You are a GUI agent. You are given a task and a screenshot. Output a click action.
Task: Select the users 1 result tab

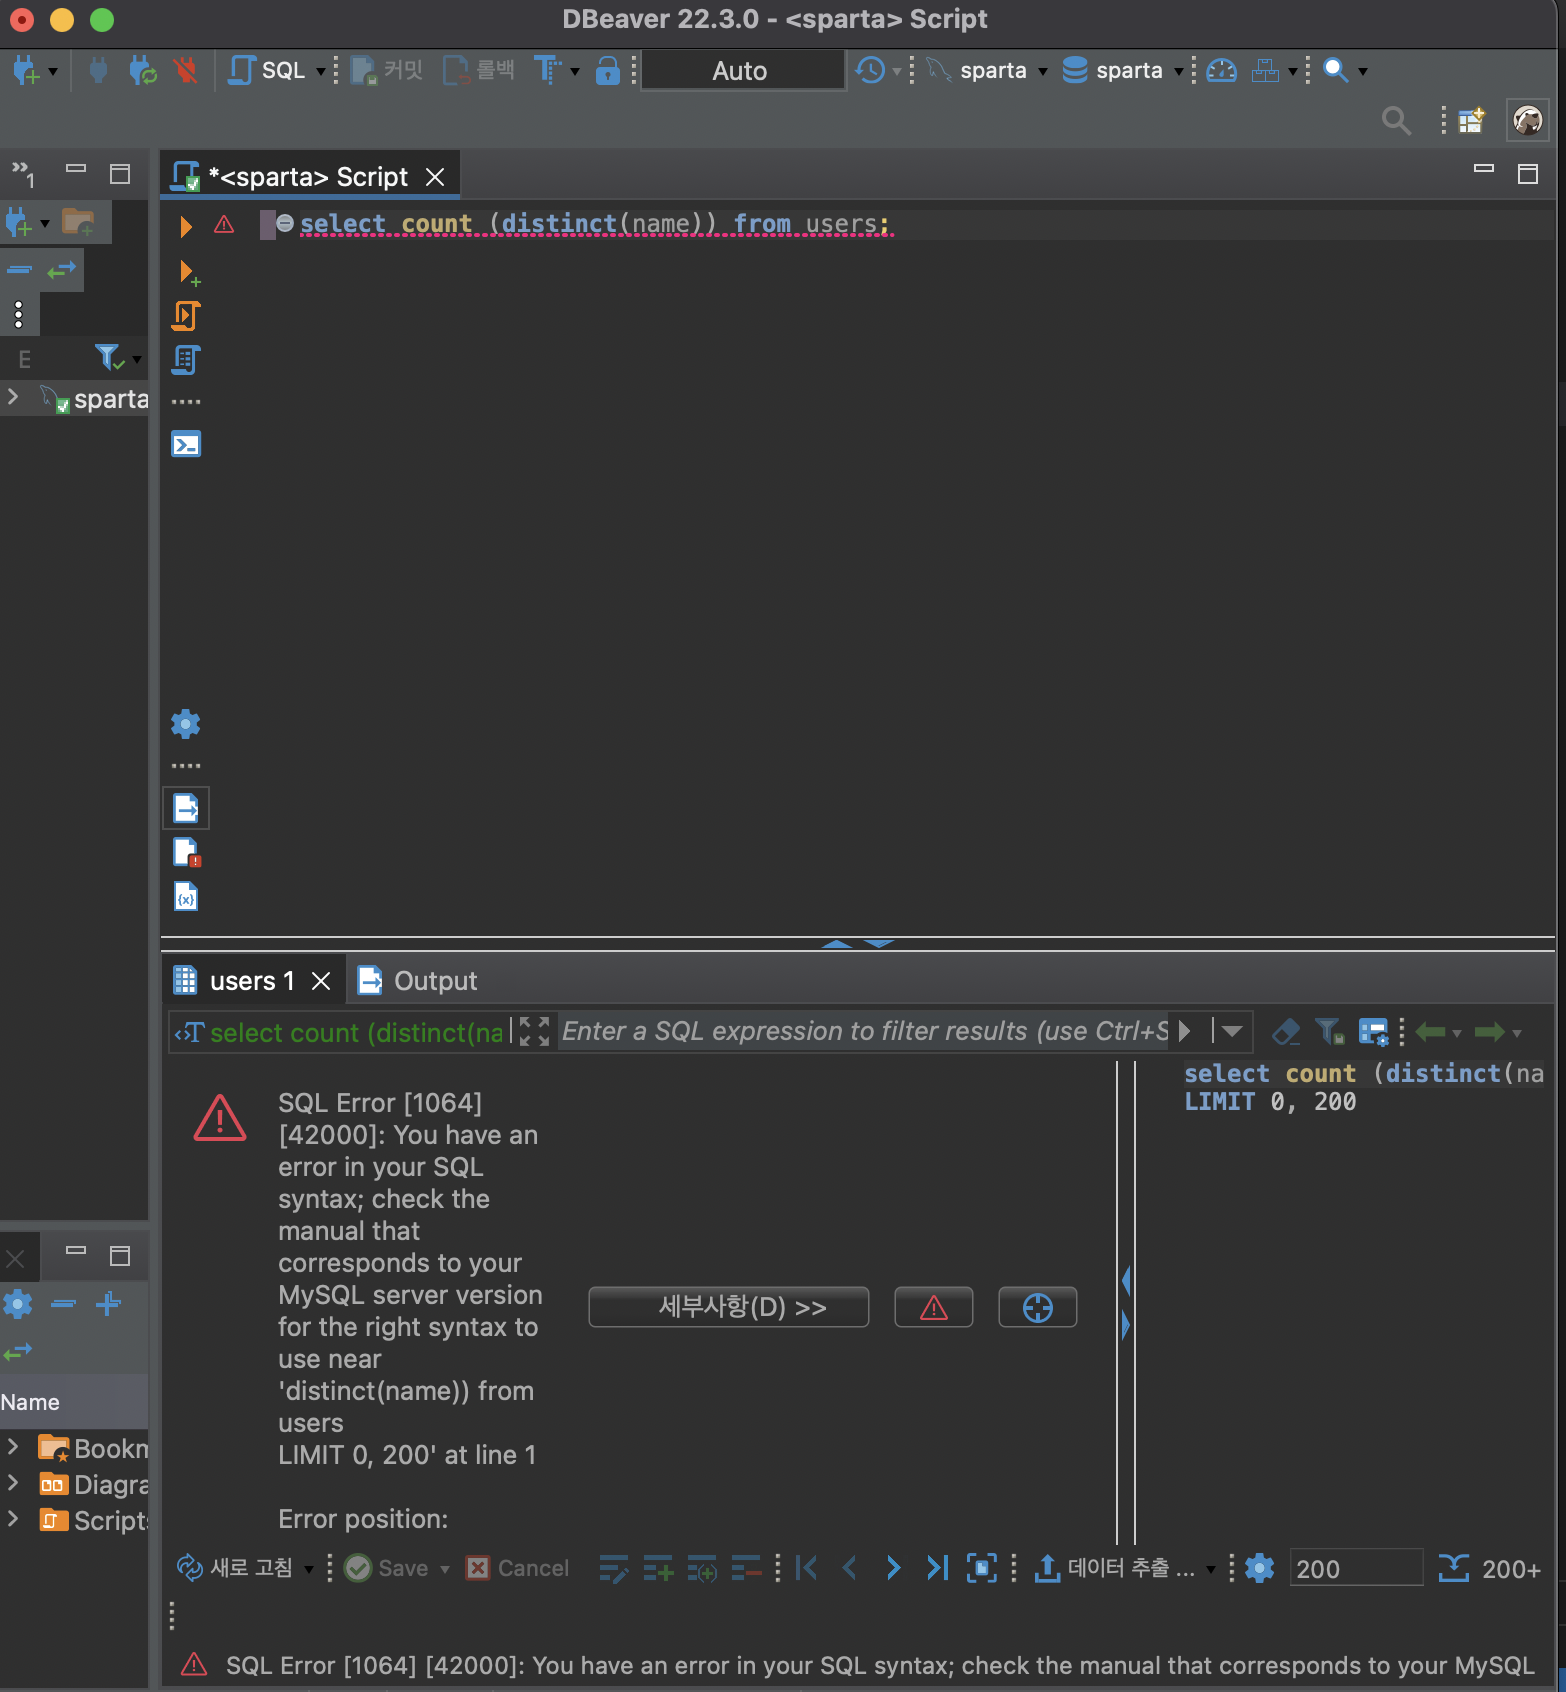(252, 981)
